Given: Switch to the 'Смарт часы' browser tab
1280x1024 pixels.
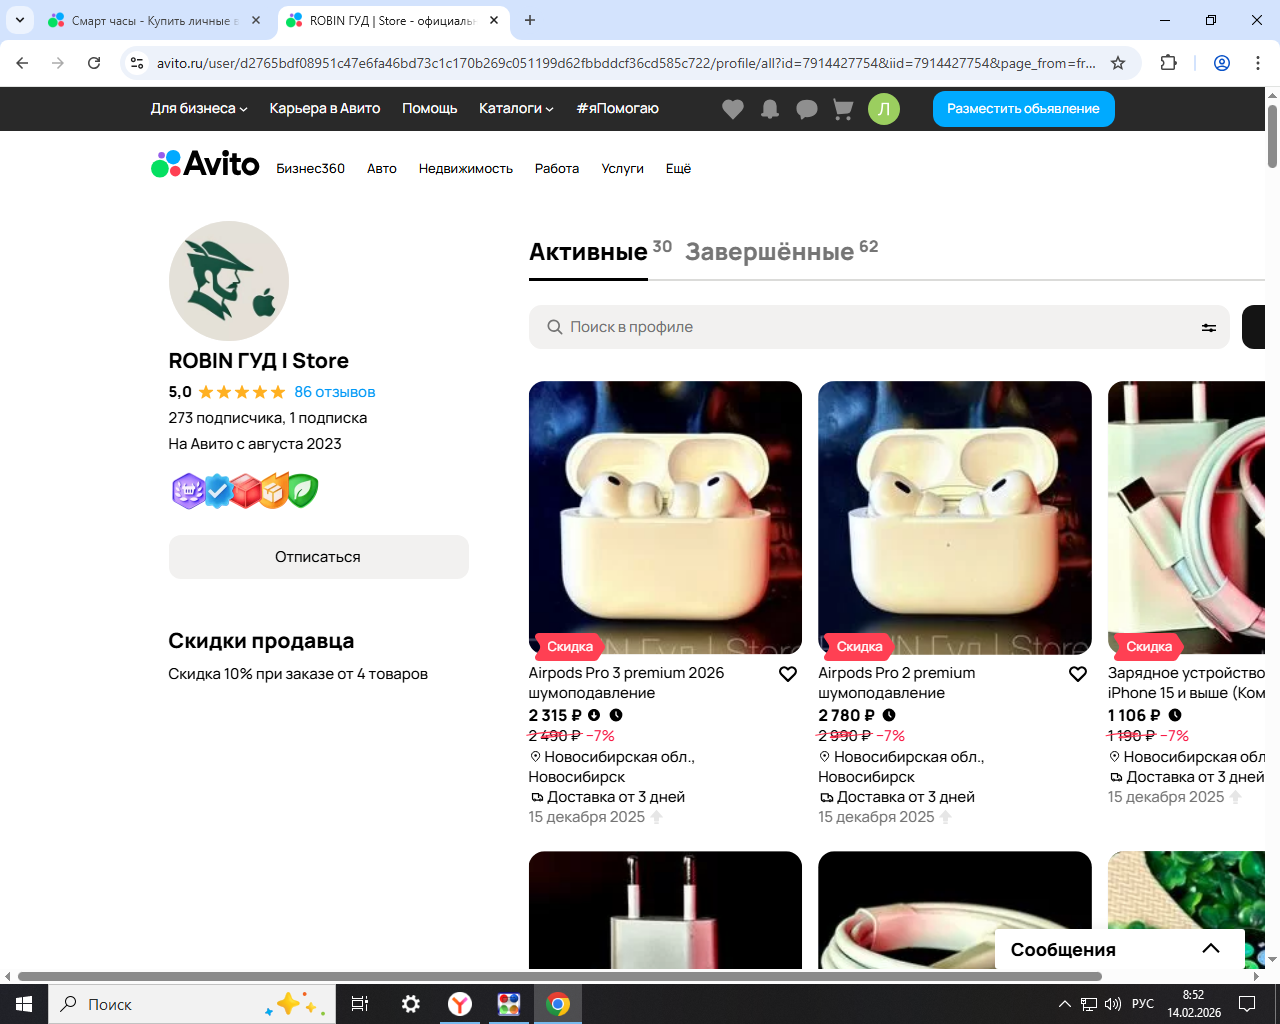Looking at the screenshot, I should (155, 20).
